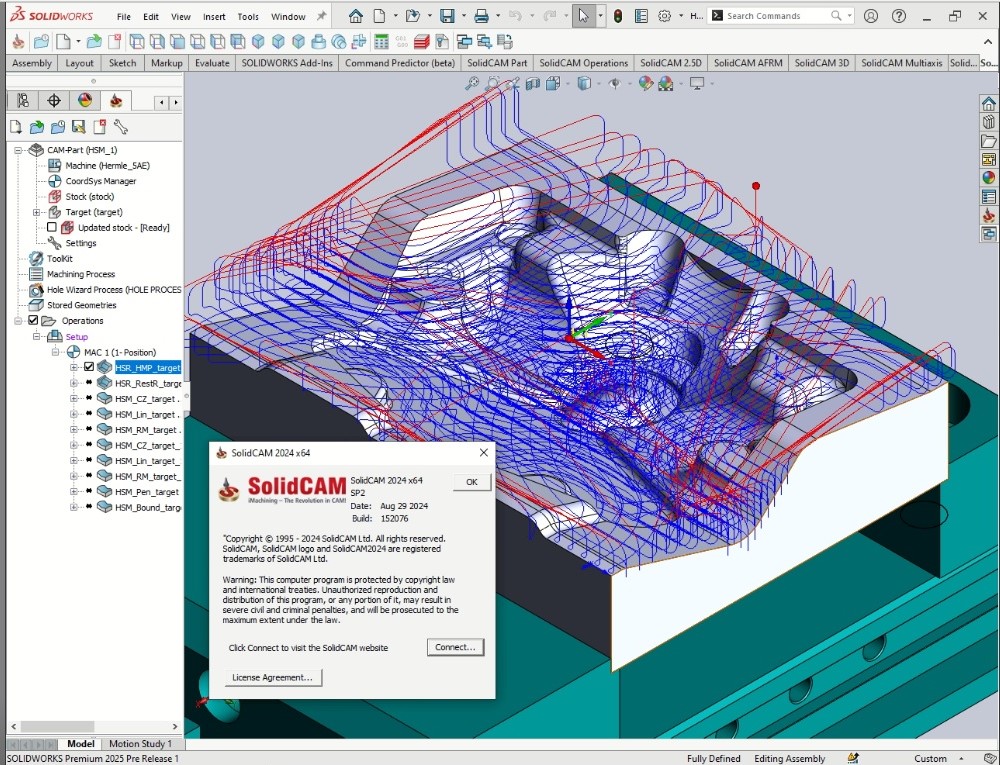Open the DimXpert crosshair tab
This screenshot has height=765, width=1000.
(54, 101)
